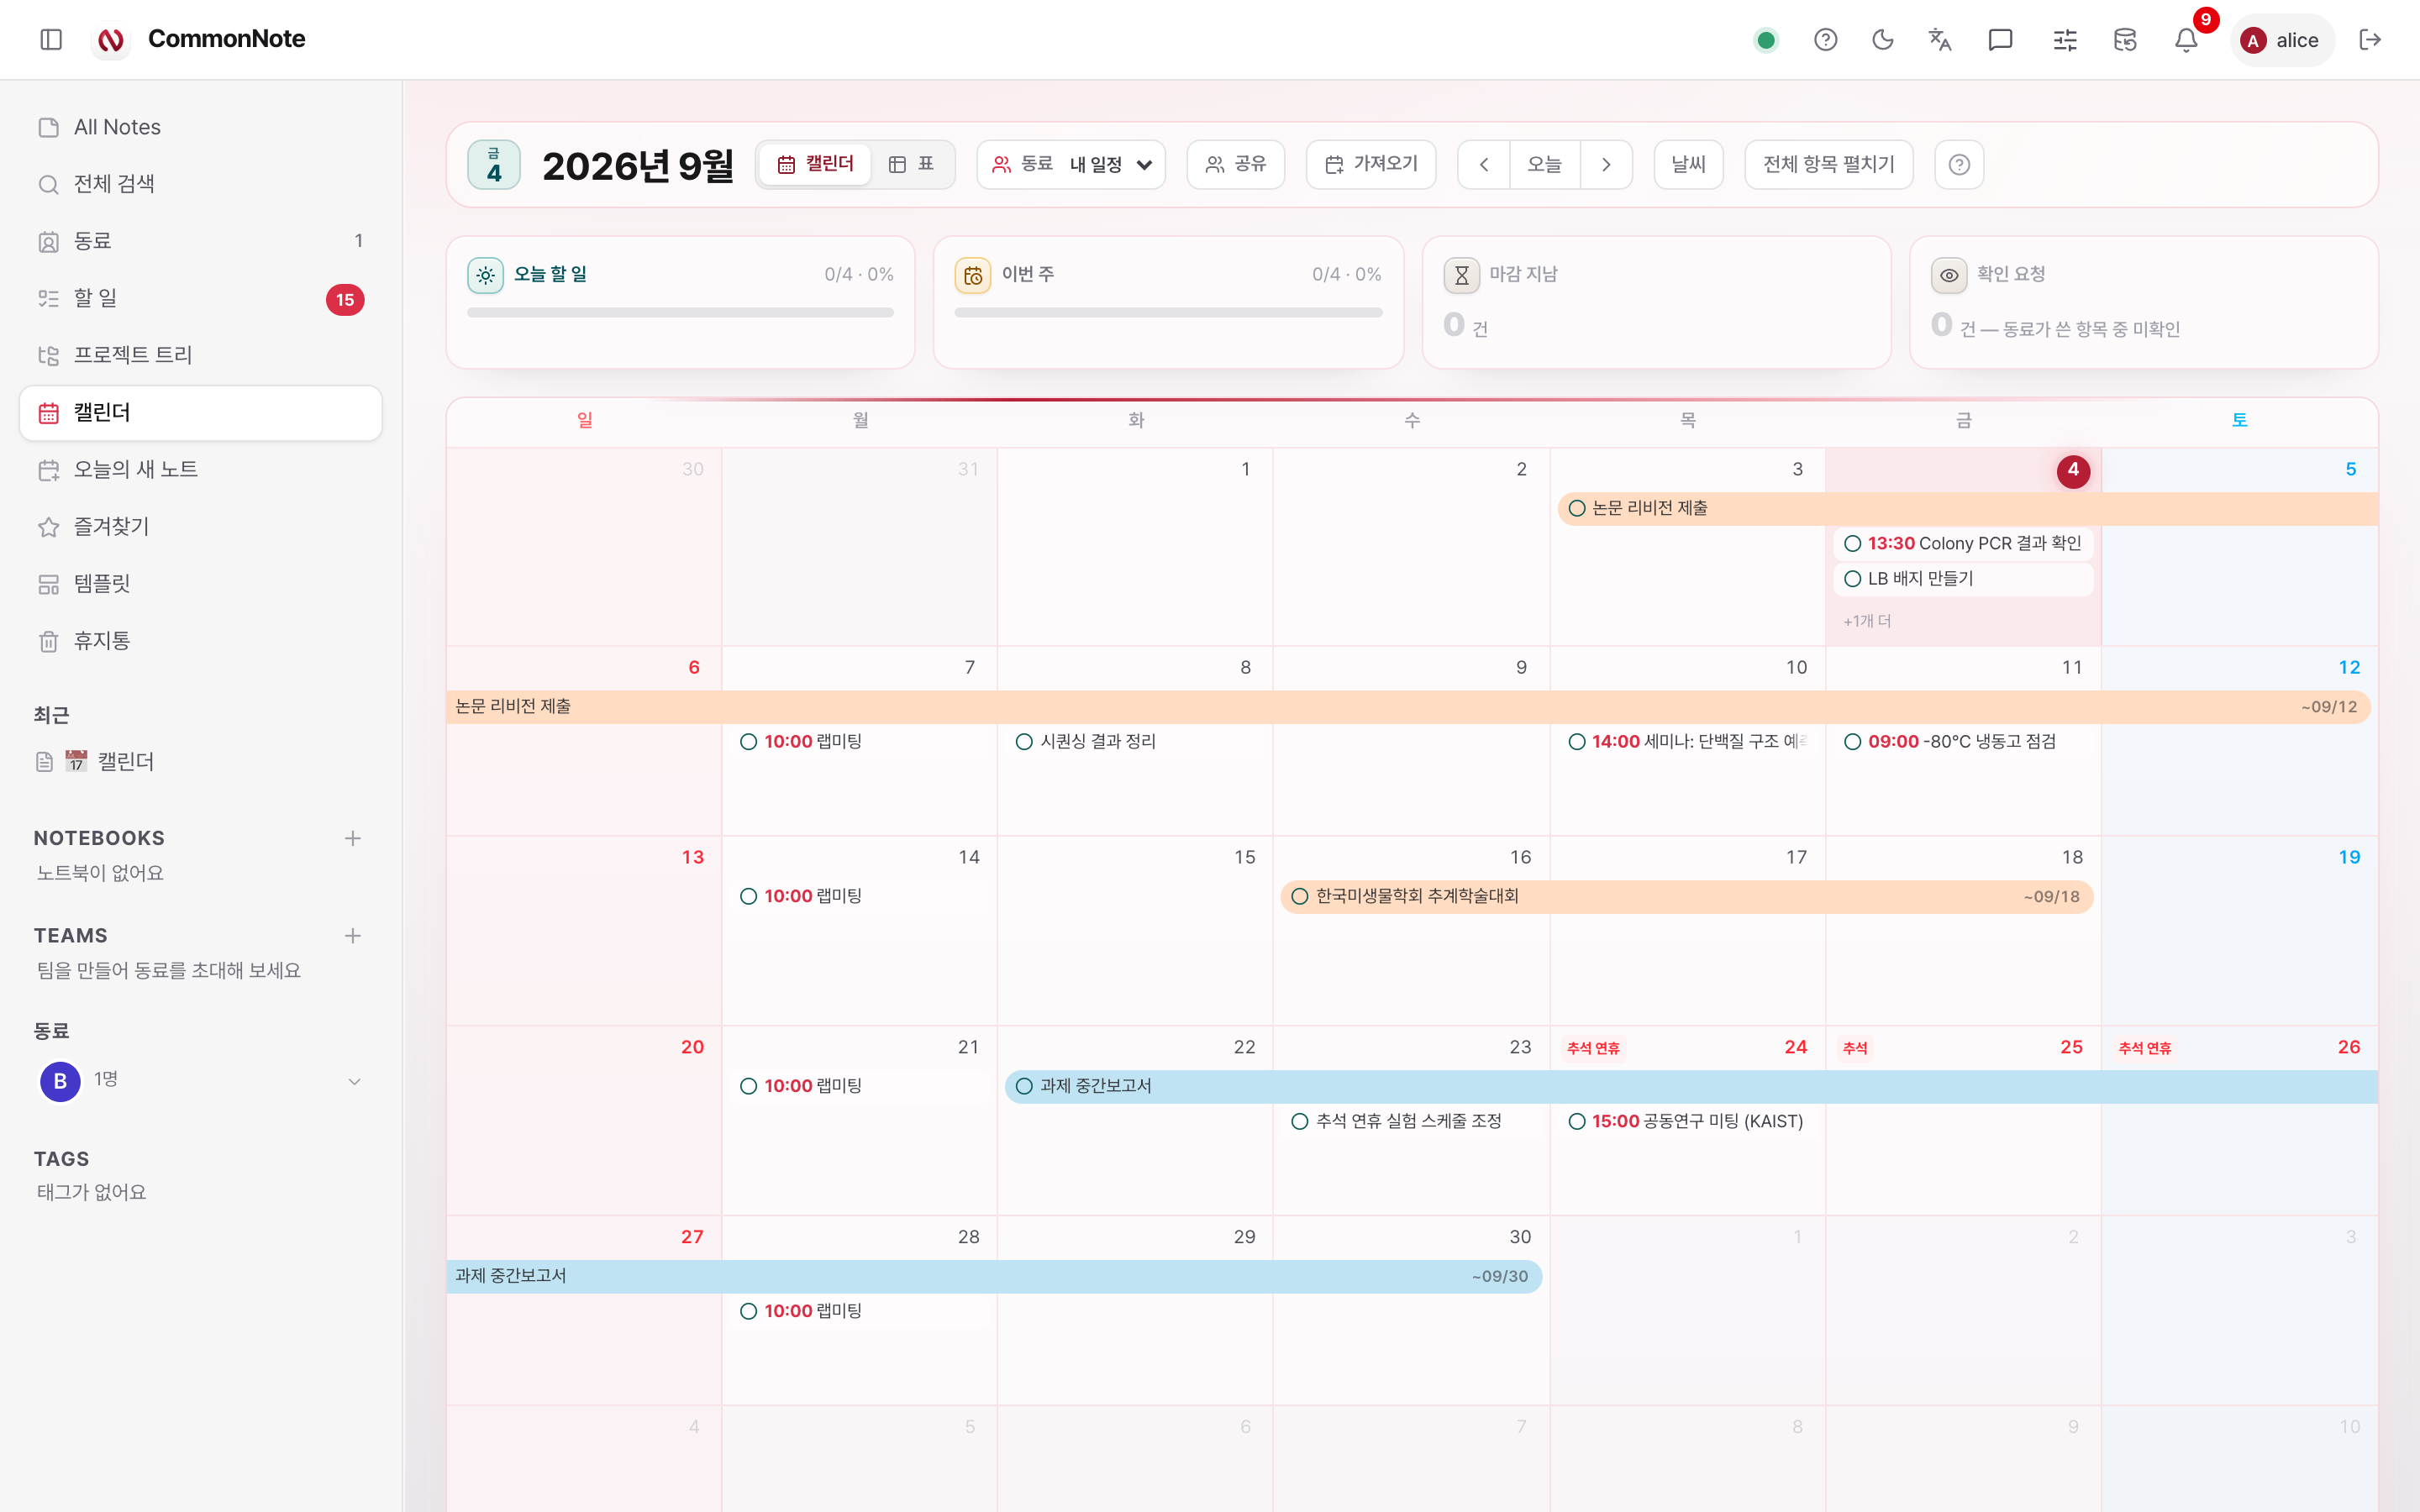Check off 한국미생물학회 추계학술대회
2420x1512 pixels.
click(1300, 896)
